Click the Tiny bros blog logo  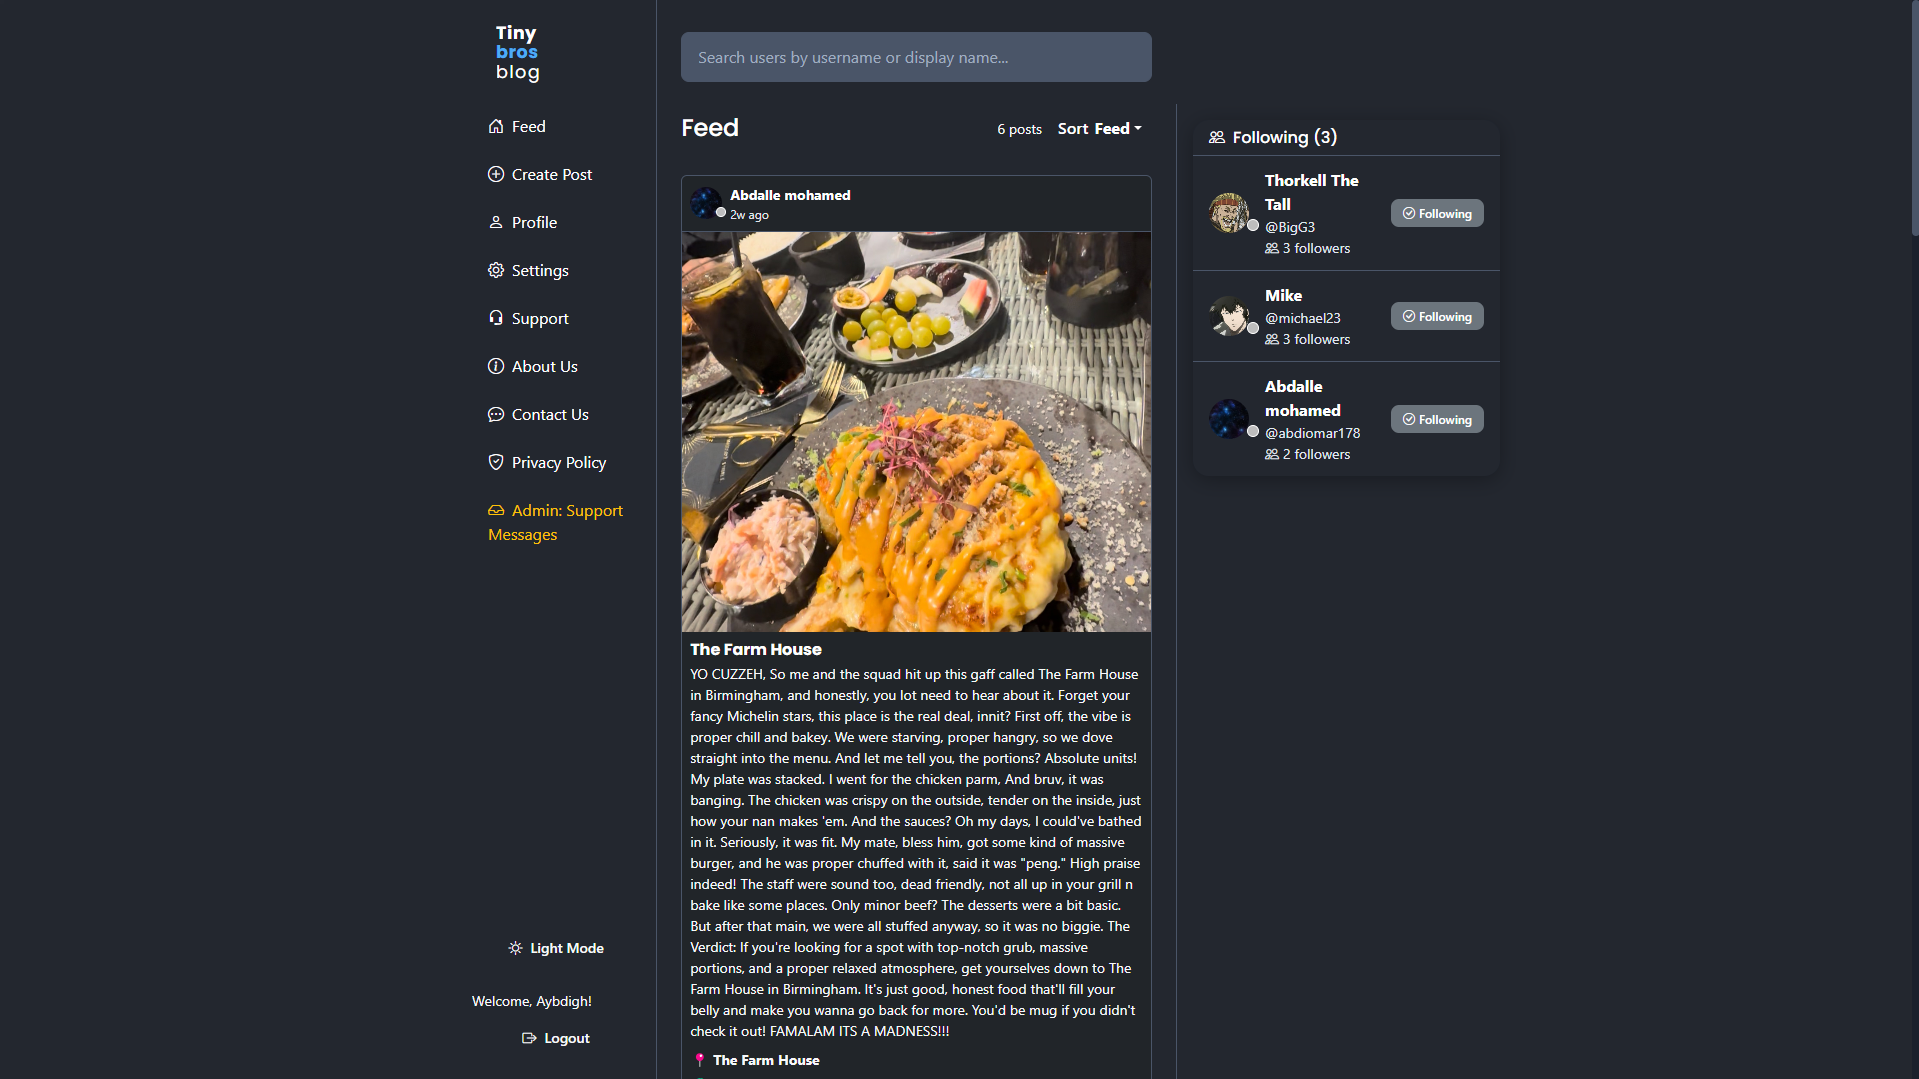pos(517,52)
